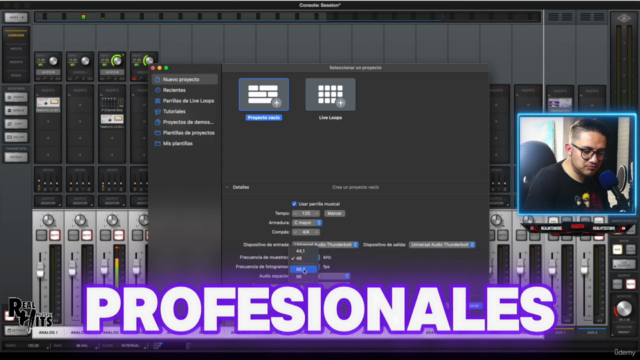
Task: Click the DEFAULT parameters button in Console
Action: [16, 157]
